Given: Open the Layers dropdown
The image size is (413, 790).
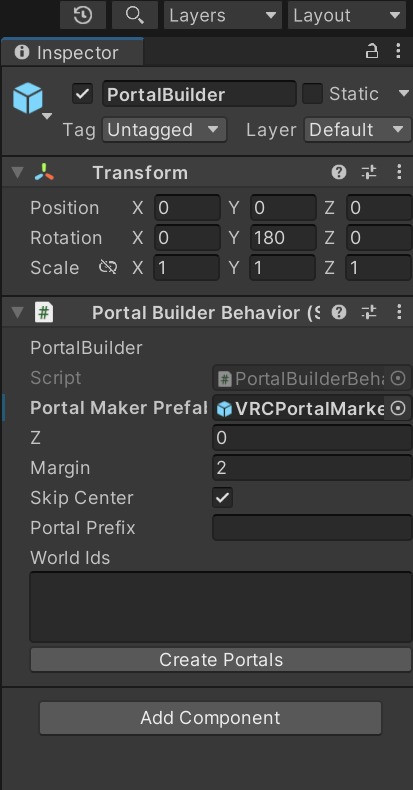Looking at the screenshot, I should pyautogui.click(x=223, y=15).
